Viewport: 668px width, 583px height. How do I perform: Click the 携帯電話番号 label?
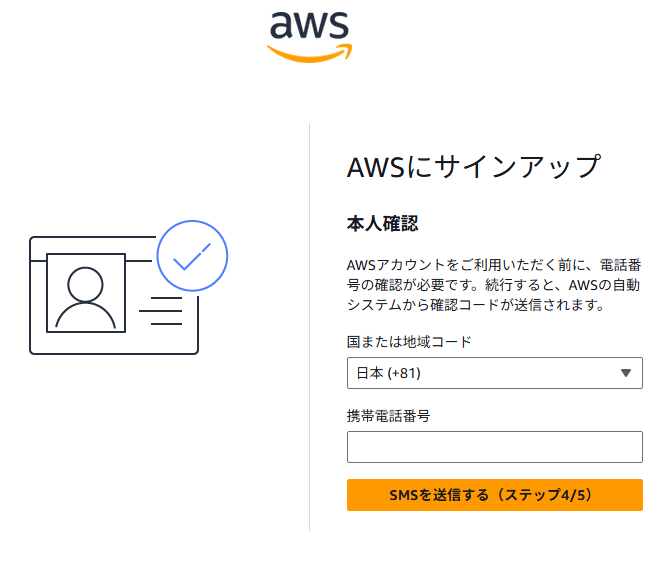click(x=388, y=415)
